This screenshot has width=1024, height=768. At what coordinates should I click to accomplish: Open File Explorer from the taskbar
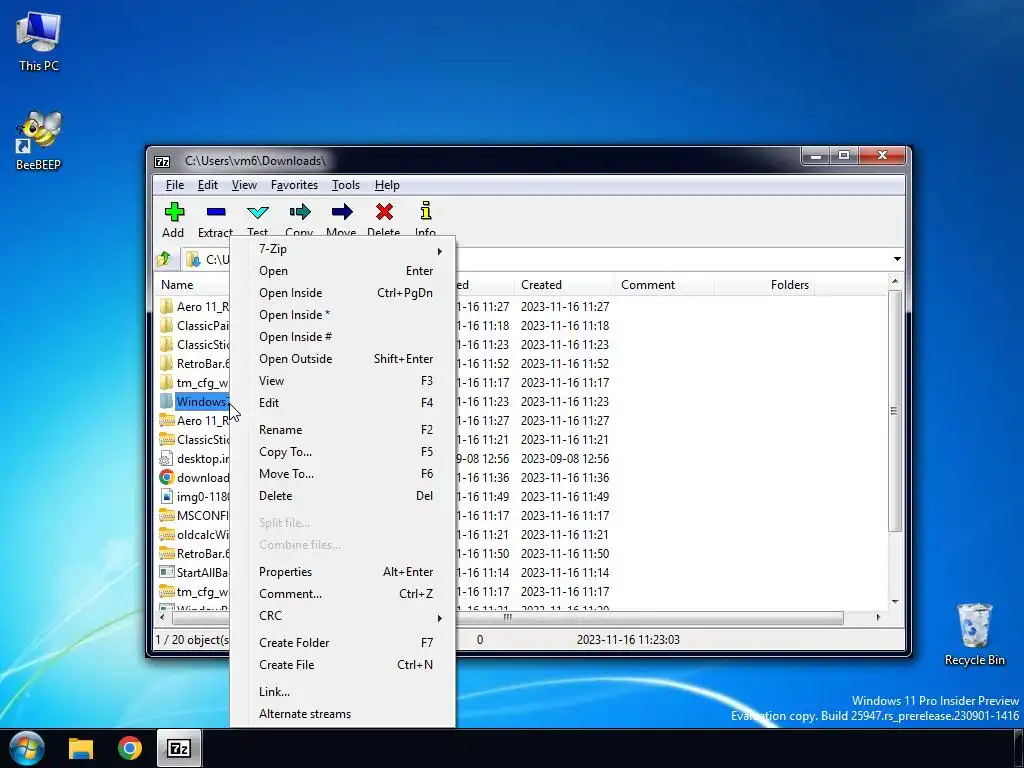[x=81, y=748]
